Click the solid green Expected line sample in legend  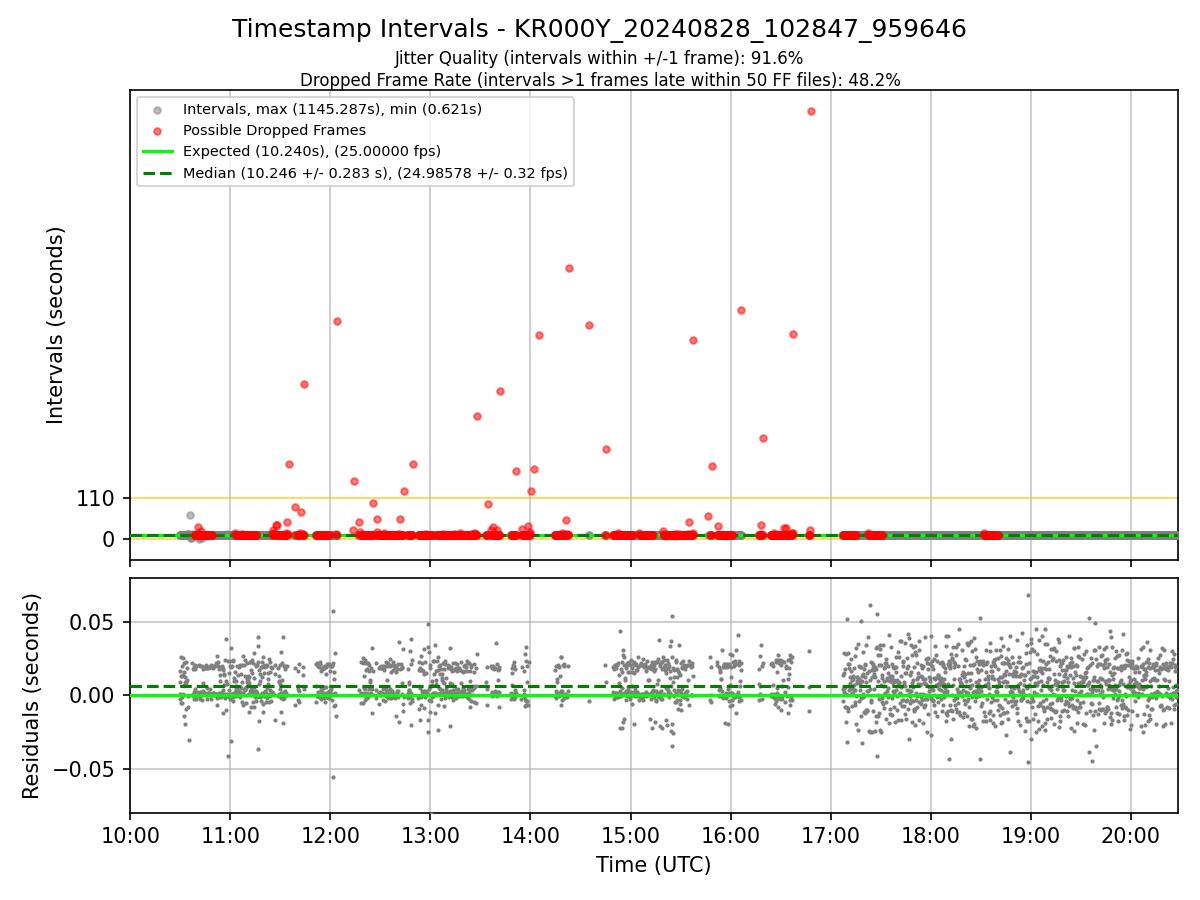157,152
